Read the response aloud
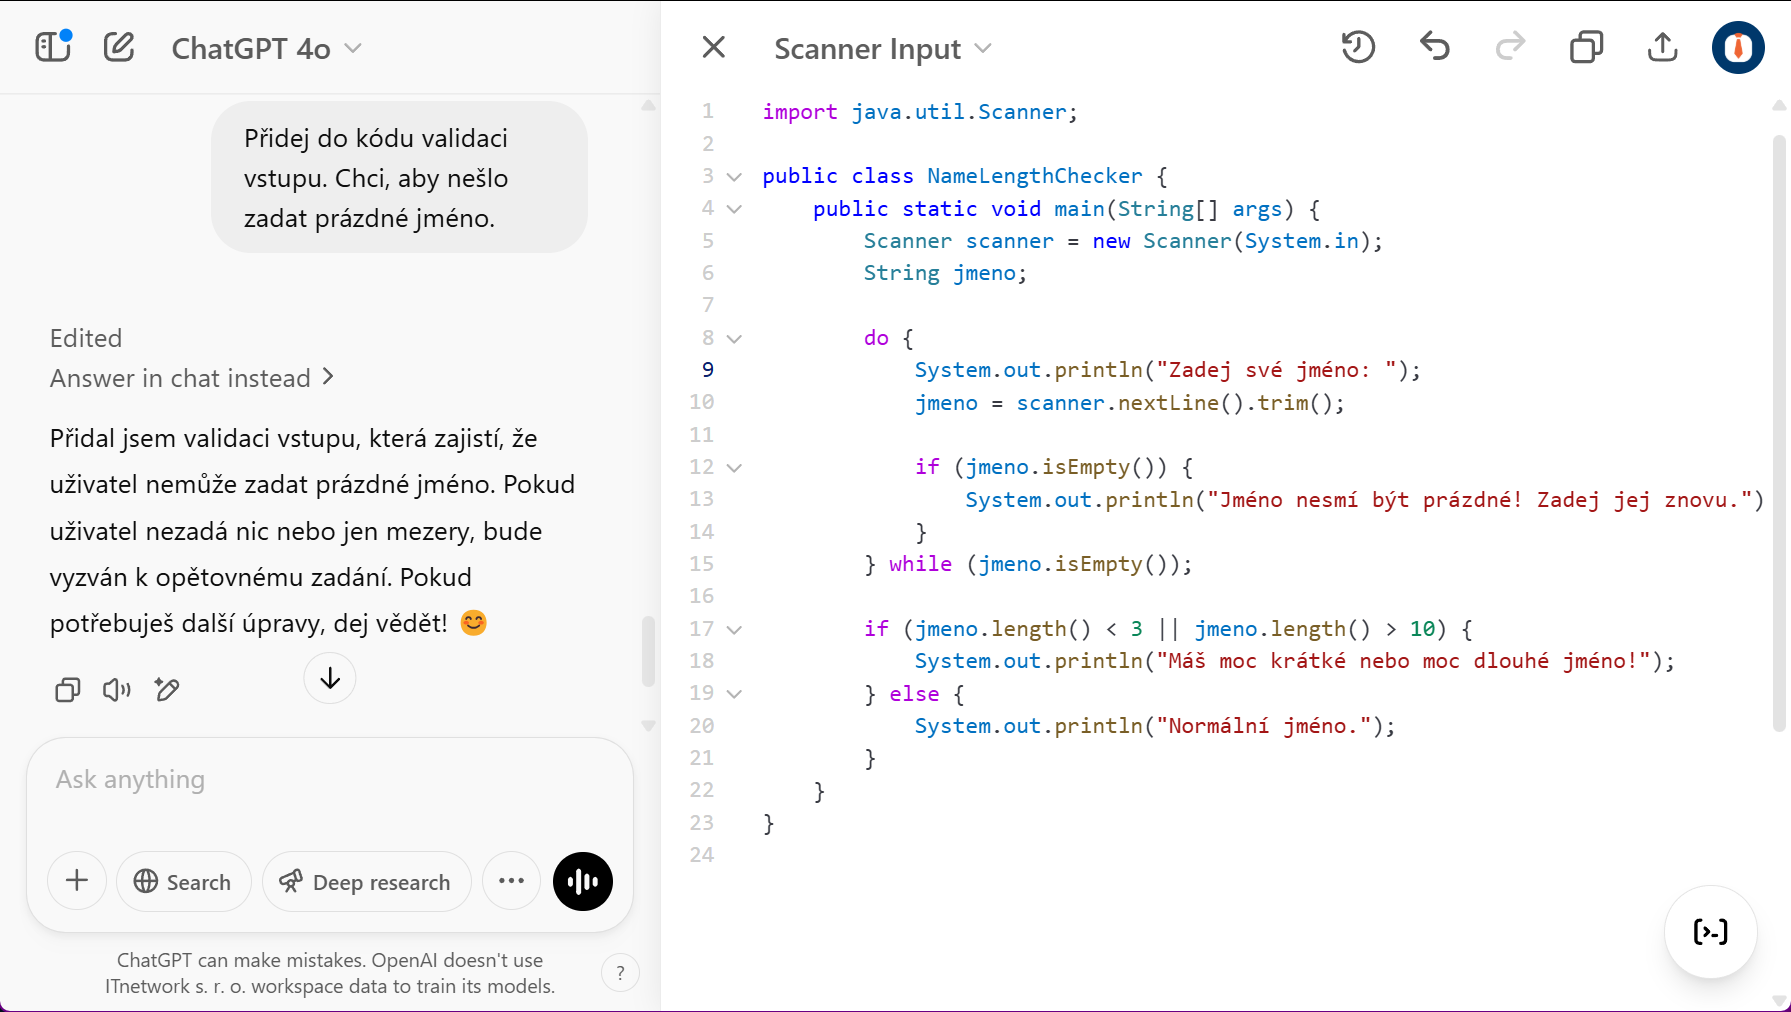1791x1012 pixels. (x=117, y=690)
